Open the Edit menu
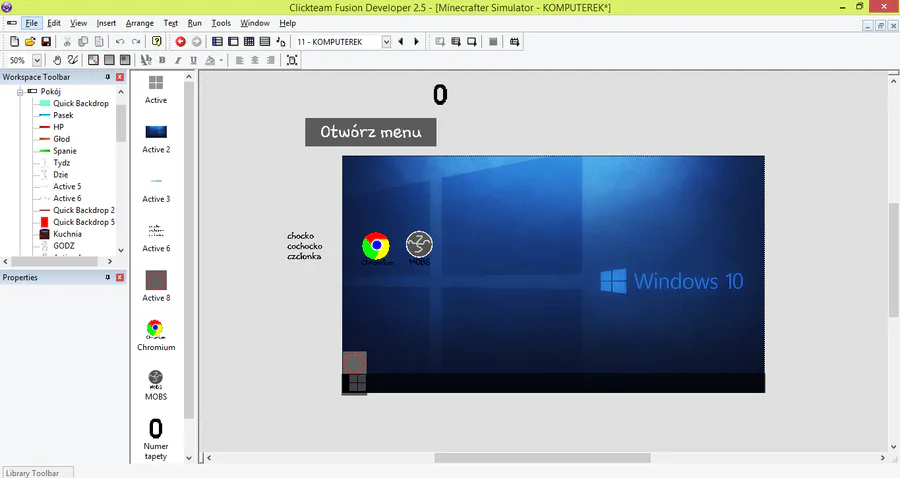 pyautogui.click(x=54, y=23)
